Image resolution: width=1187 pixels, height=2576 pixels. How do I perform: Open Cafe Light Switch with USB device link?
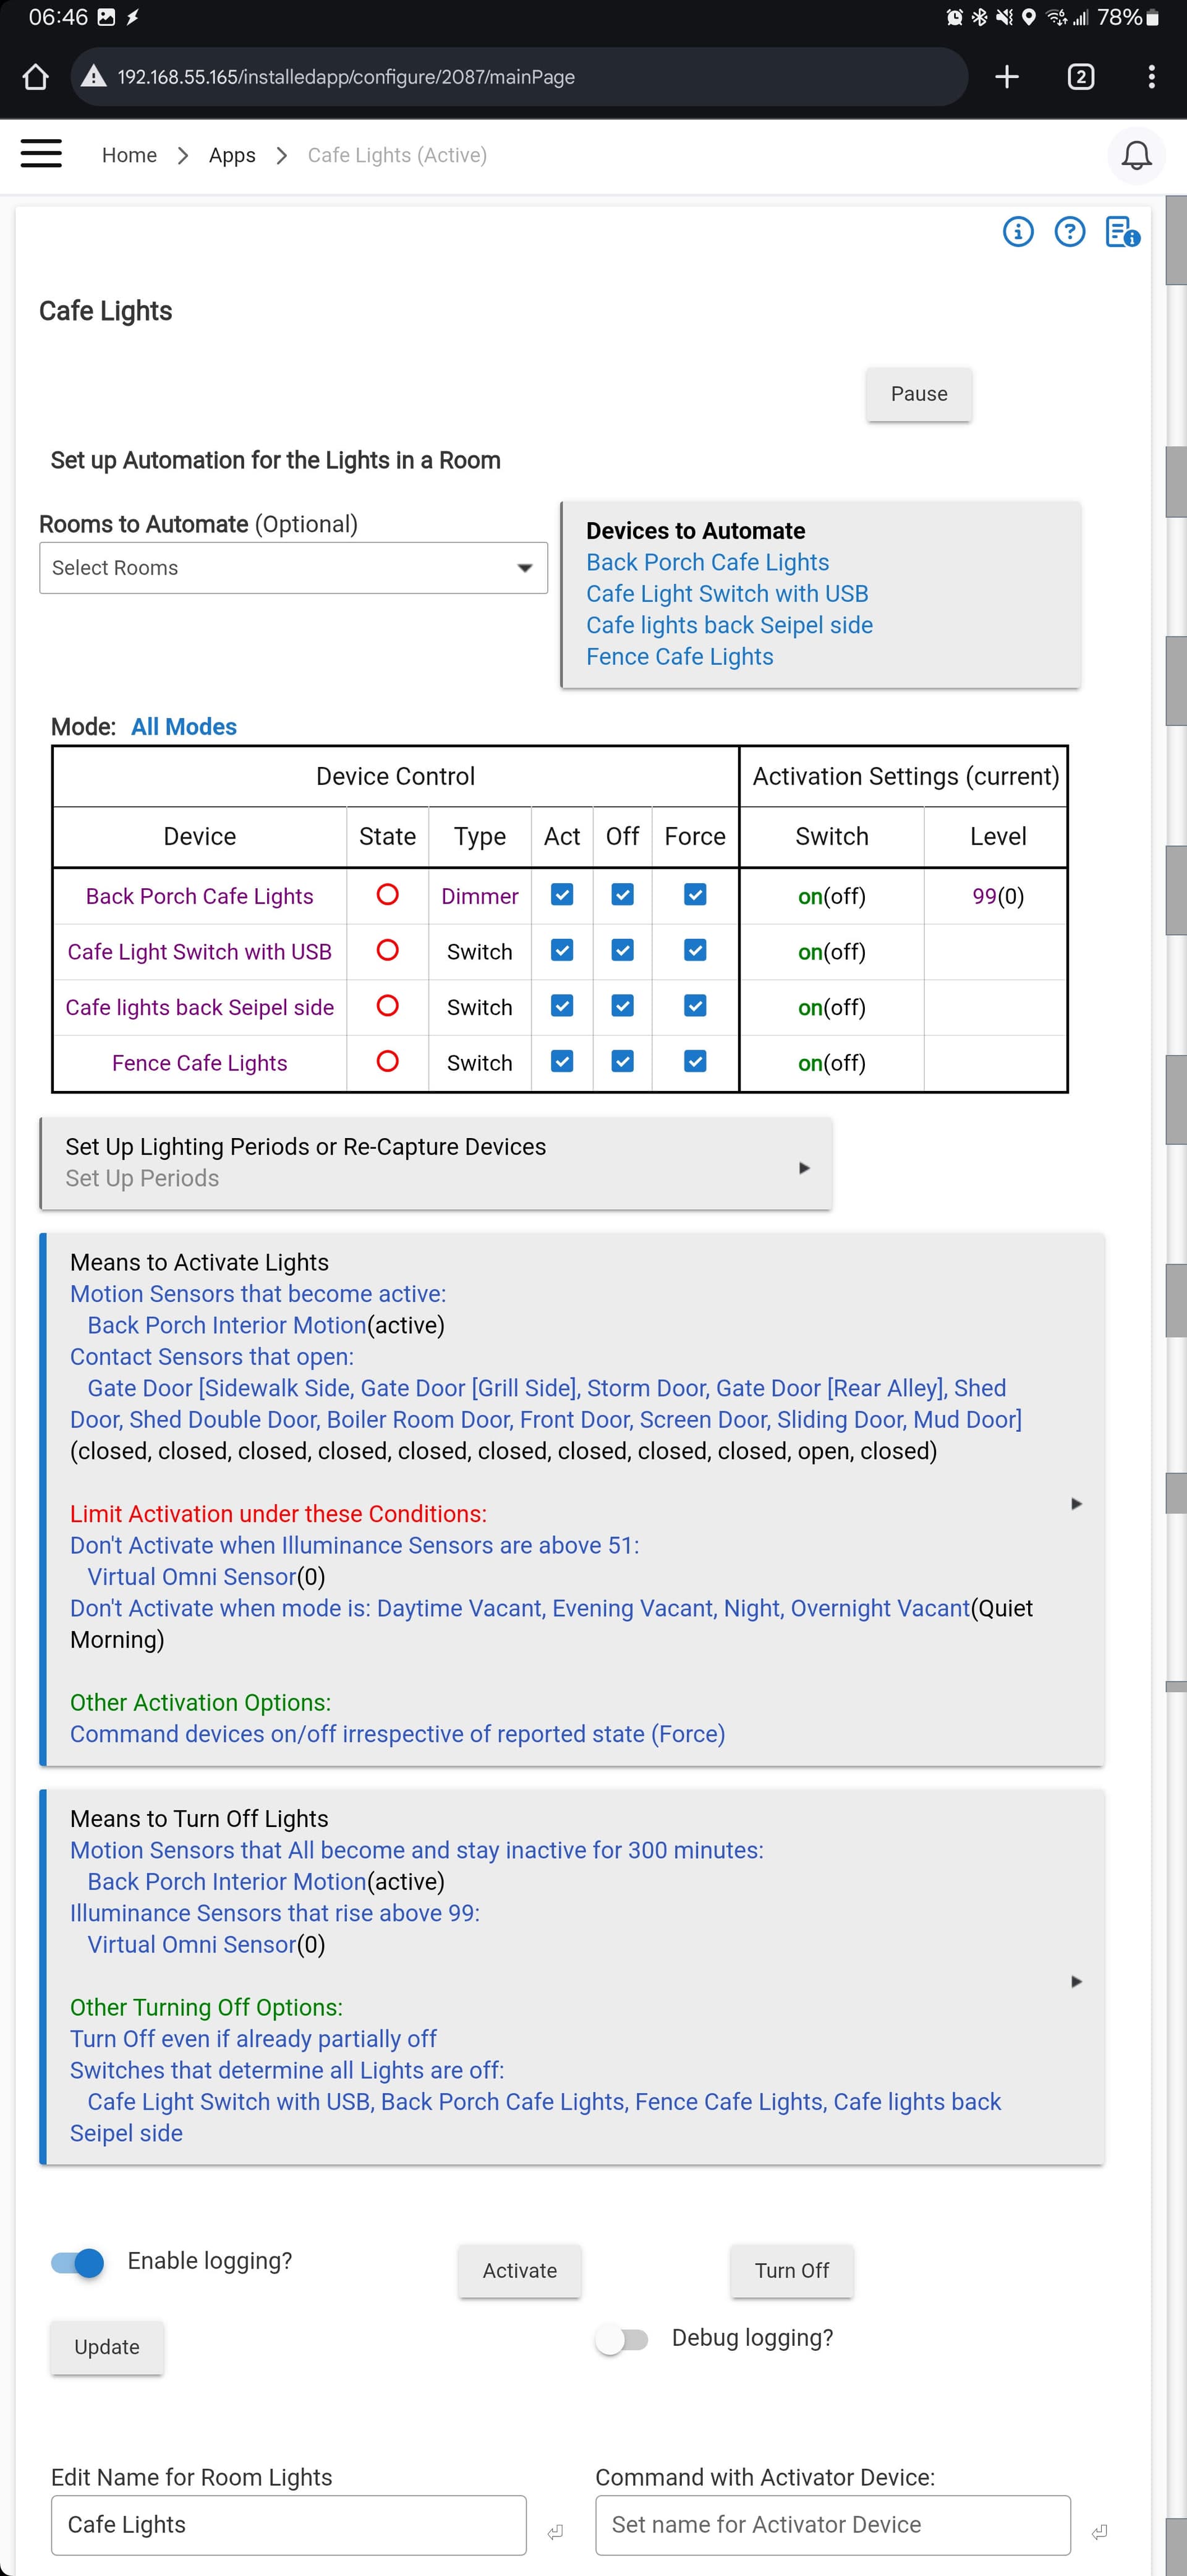click(727, 594)
